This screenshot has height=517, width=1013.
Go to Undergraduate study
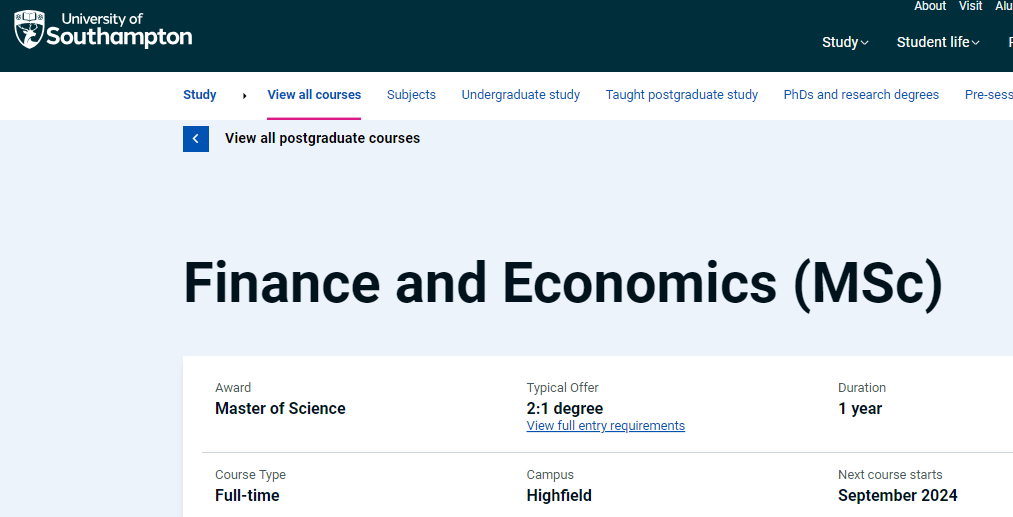[521, 94]
